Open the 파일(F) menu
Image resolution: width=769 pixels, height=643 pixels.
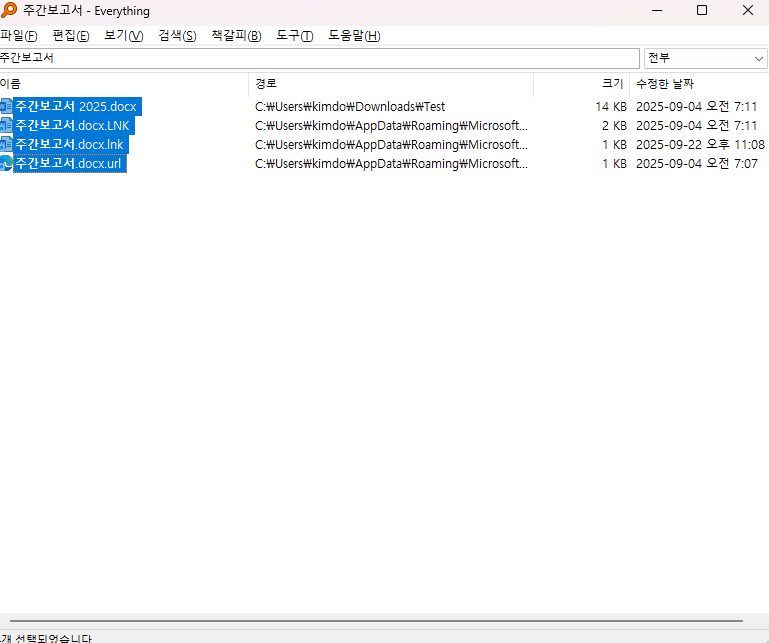[19, 35]
